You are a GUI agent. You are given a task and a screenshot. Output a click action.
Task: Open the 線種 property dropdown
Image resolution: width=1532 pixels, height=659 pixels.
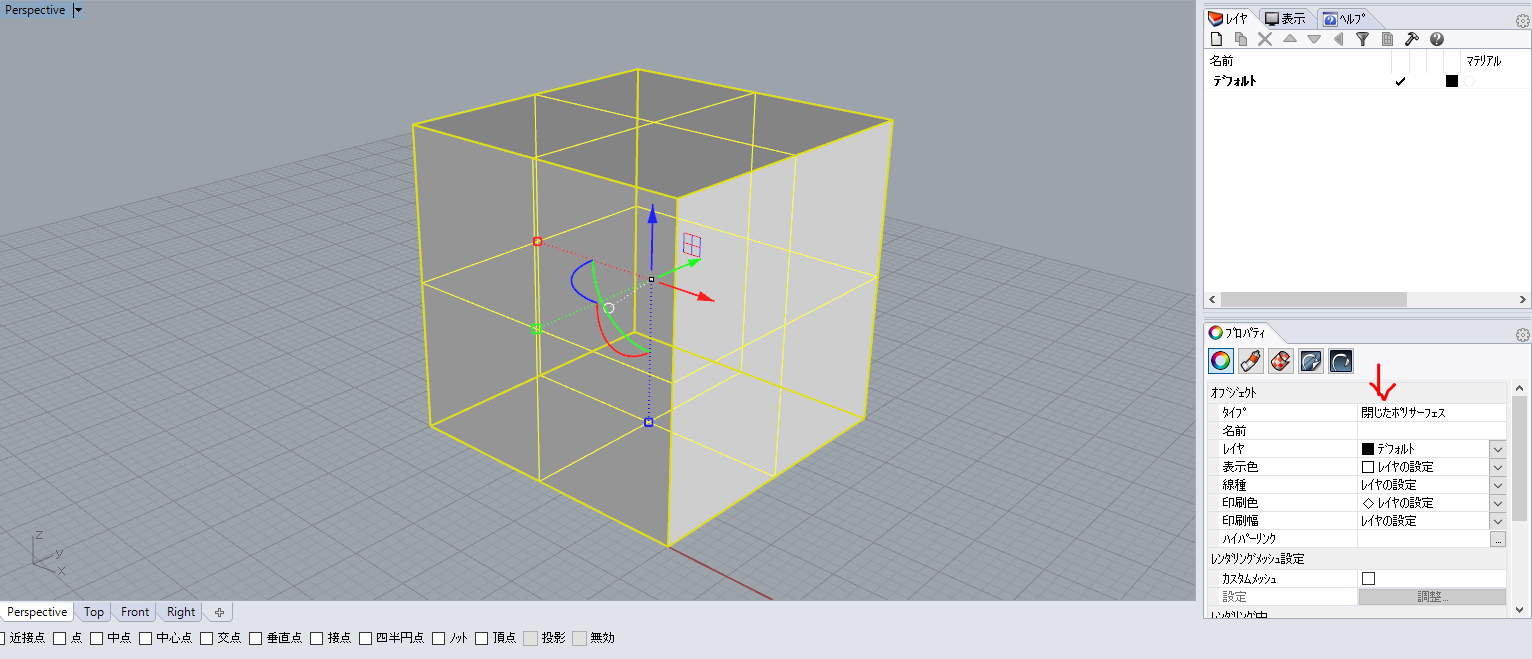1498,484
